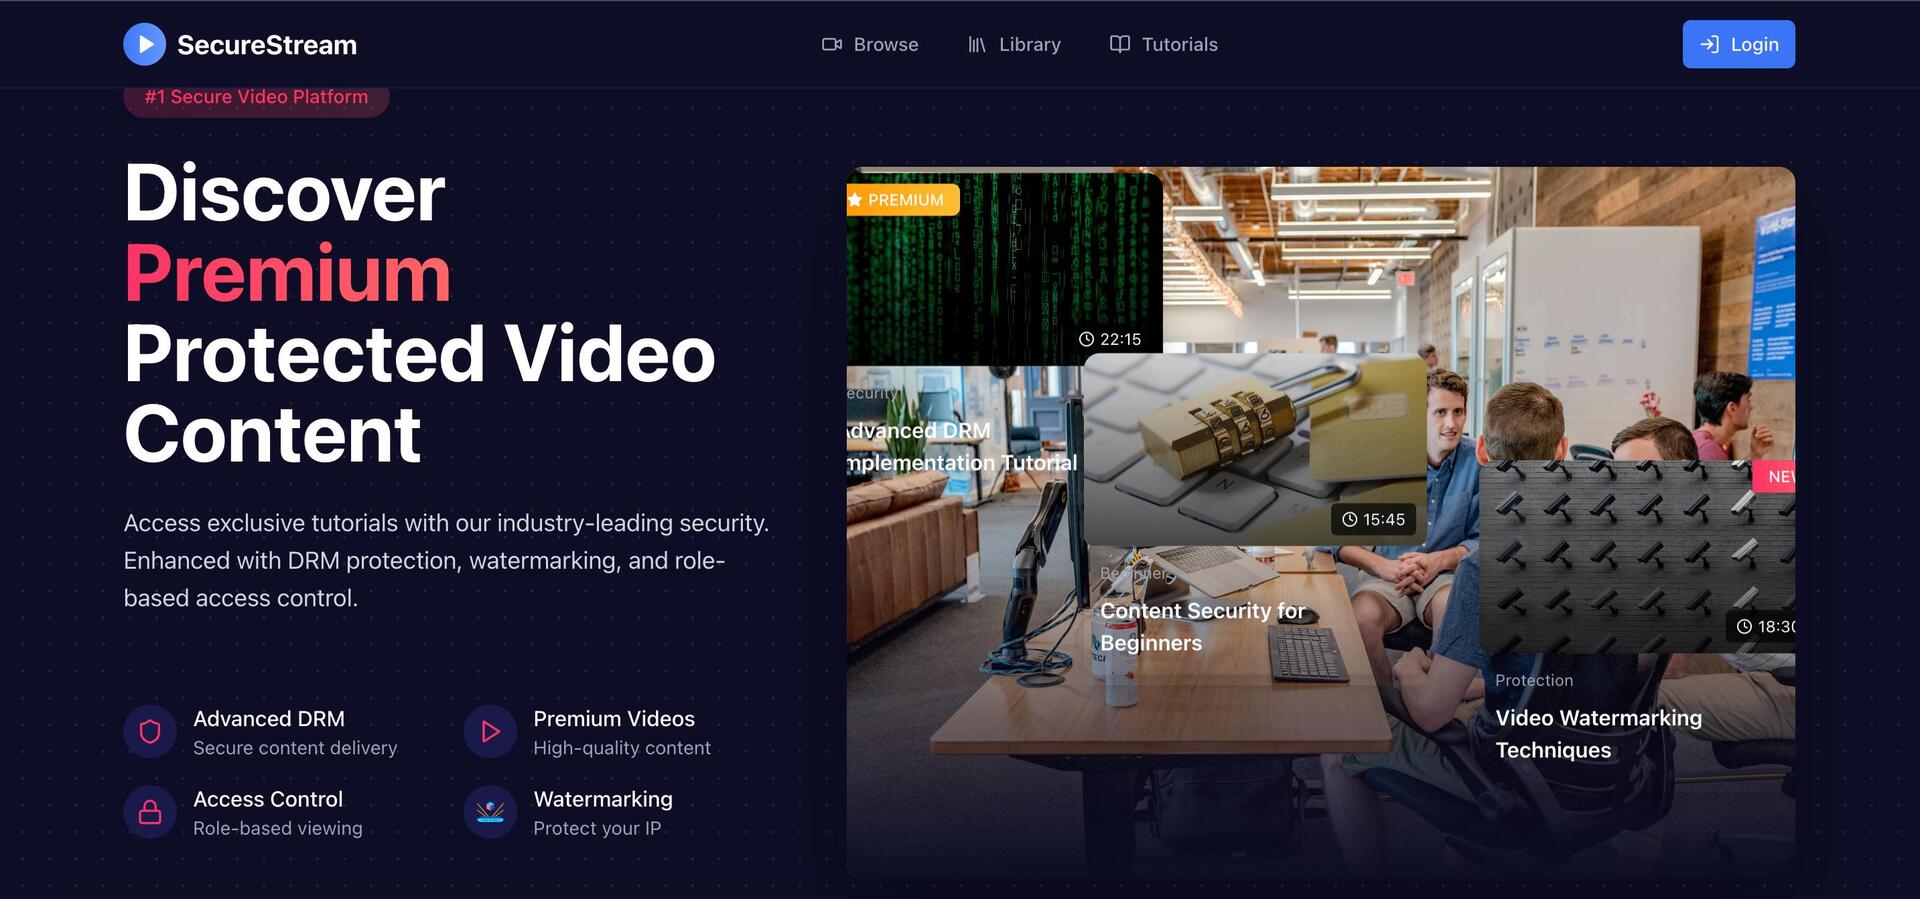Open the Browse menu item
This screenshot has height=899, width=1920.
885,44
